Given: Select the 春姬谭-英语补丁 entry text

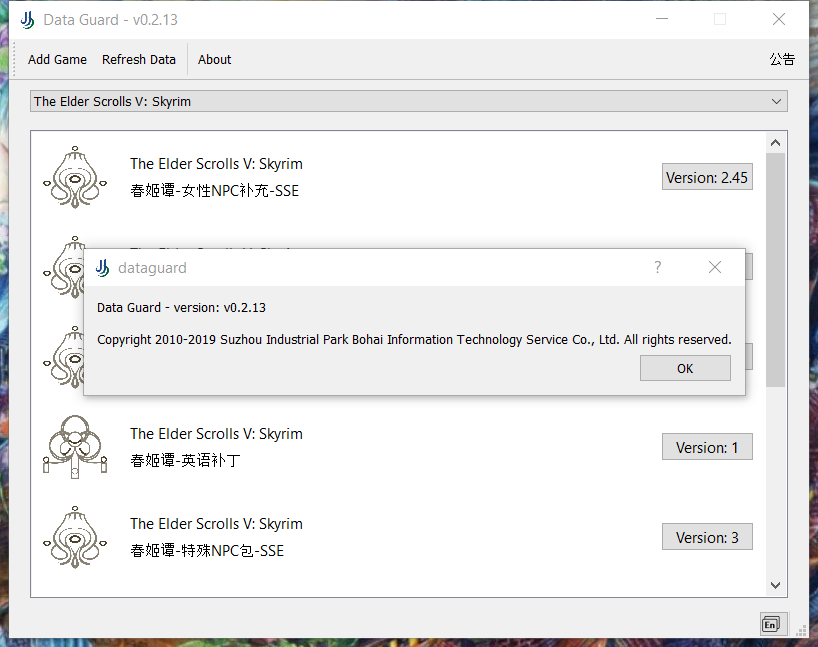Looking at the screenshot, I should tap(185, 461).
